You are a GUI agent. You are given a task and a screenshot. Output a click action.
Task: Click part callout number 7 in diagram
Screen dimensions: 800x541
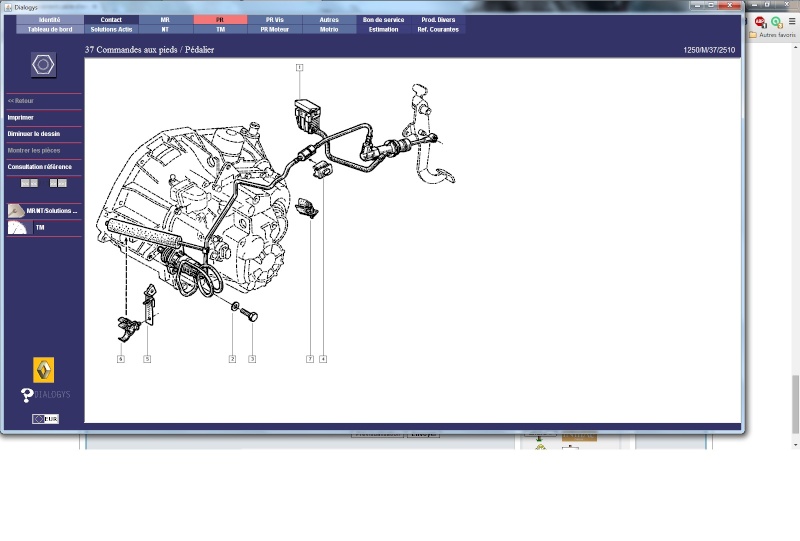coord(310,359)
